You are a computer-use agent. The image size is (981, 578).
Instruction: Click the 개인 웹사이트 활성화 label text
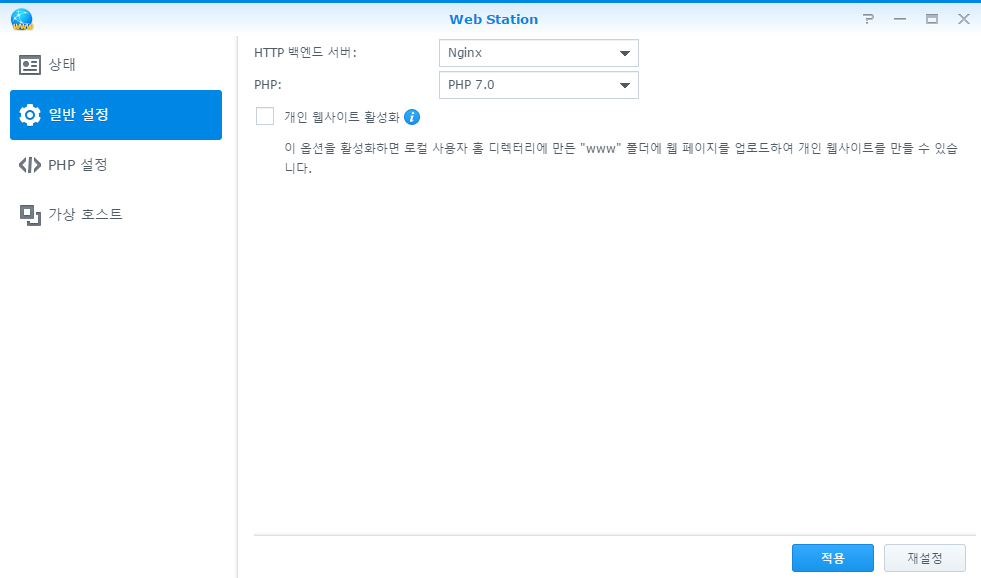(341, 117)
